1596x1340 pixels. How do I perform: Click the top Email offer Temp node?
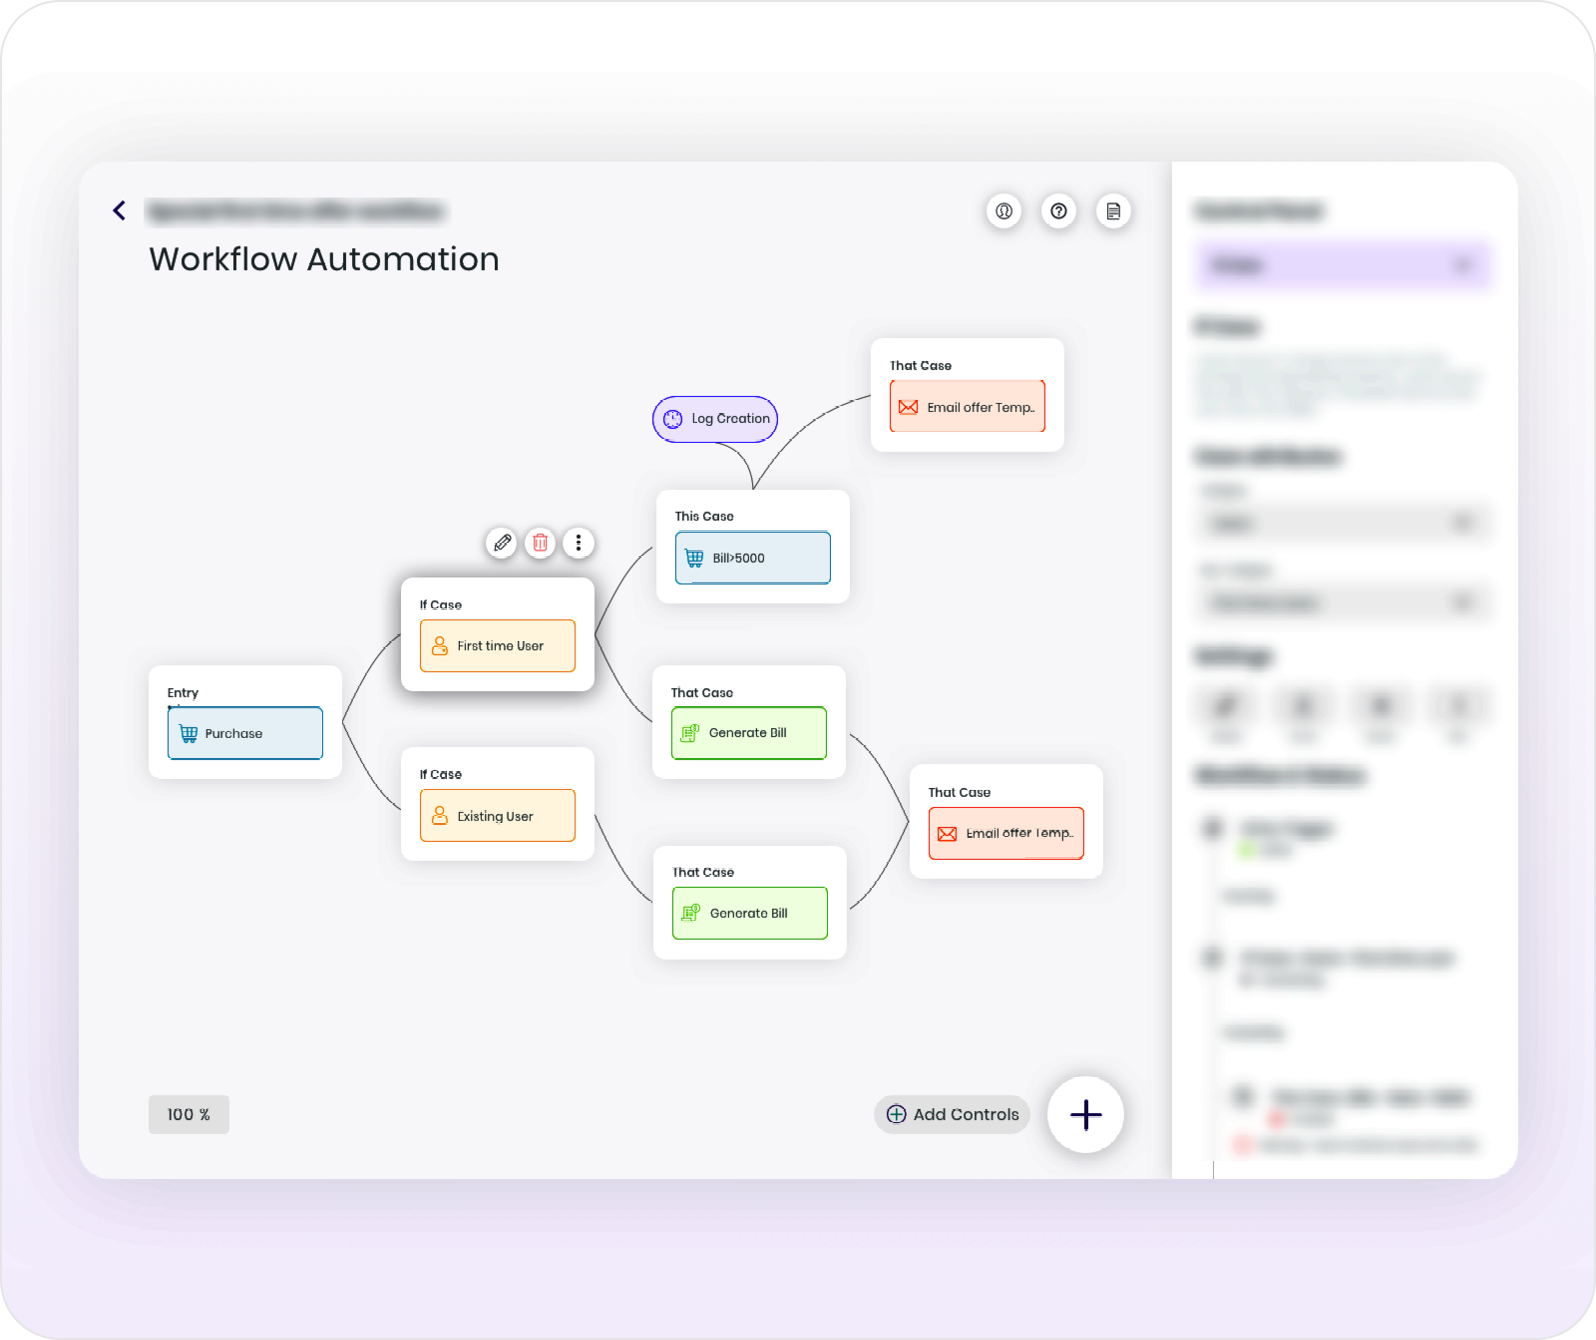click(x=967, y=407)
